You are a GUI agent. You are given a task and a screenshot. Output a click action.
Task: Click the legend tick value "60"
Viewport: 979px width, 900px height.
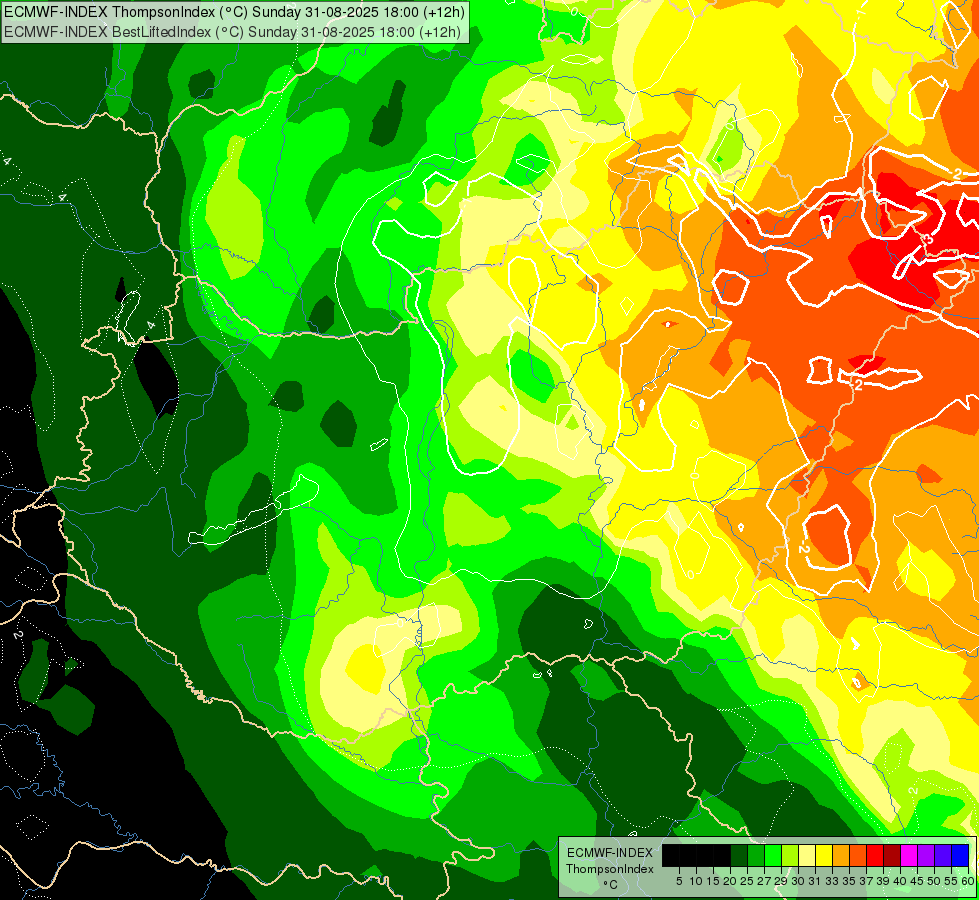[967, 881]
